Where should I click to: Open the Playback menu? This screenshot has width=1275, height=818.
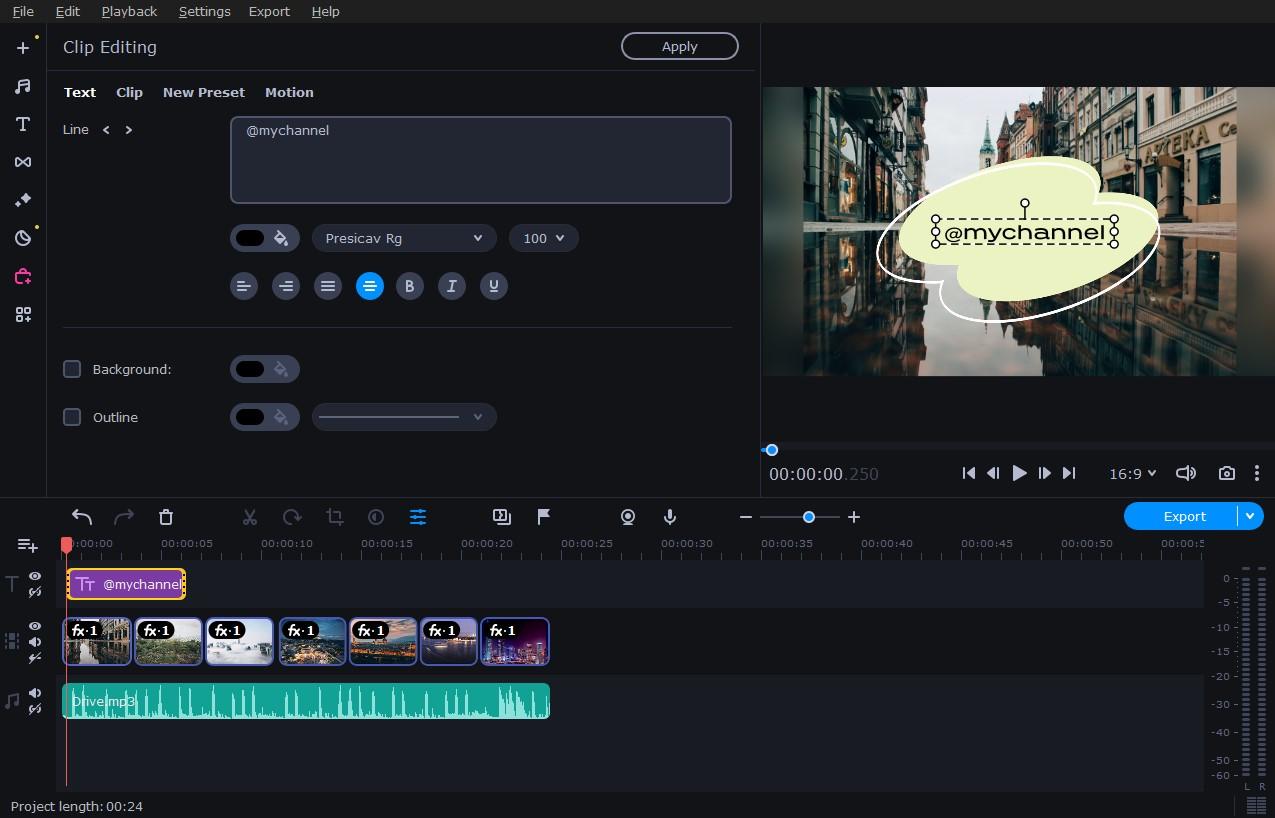click(129, 11)
